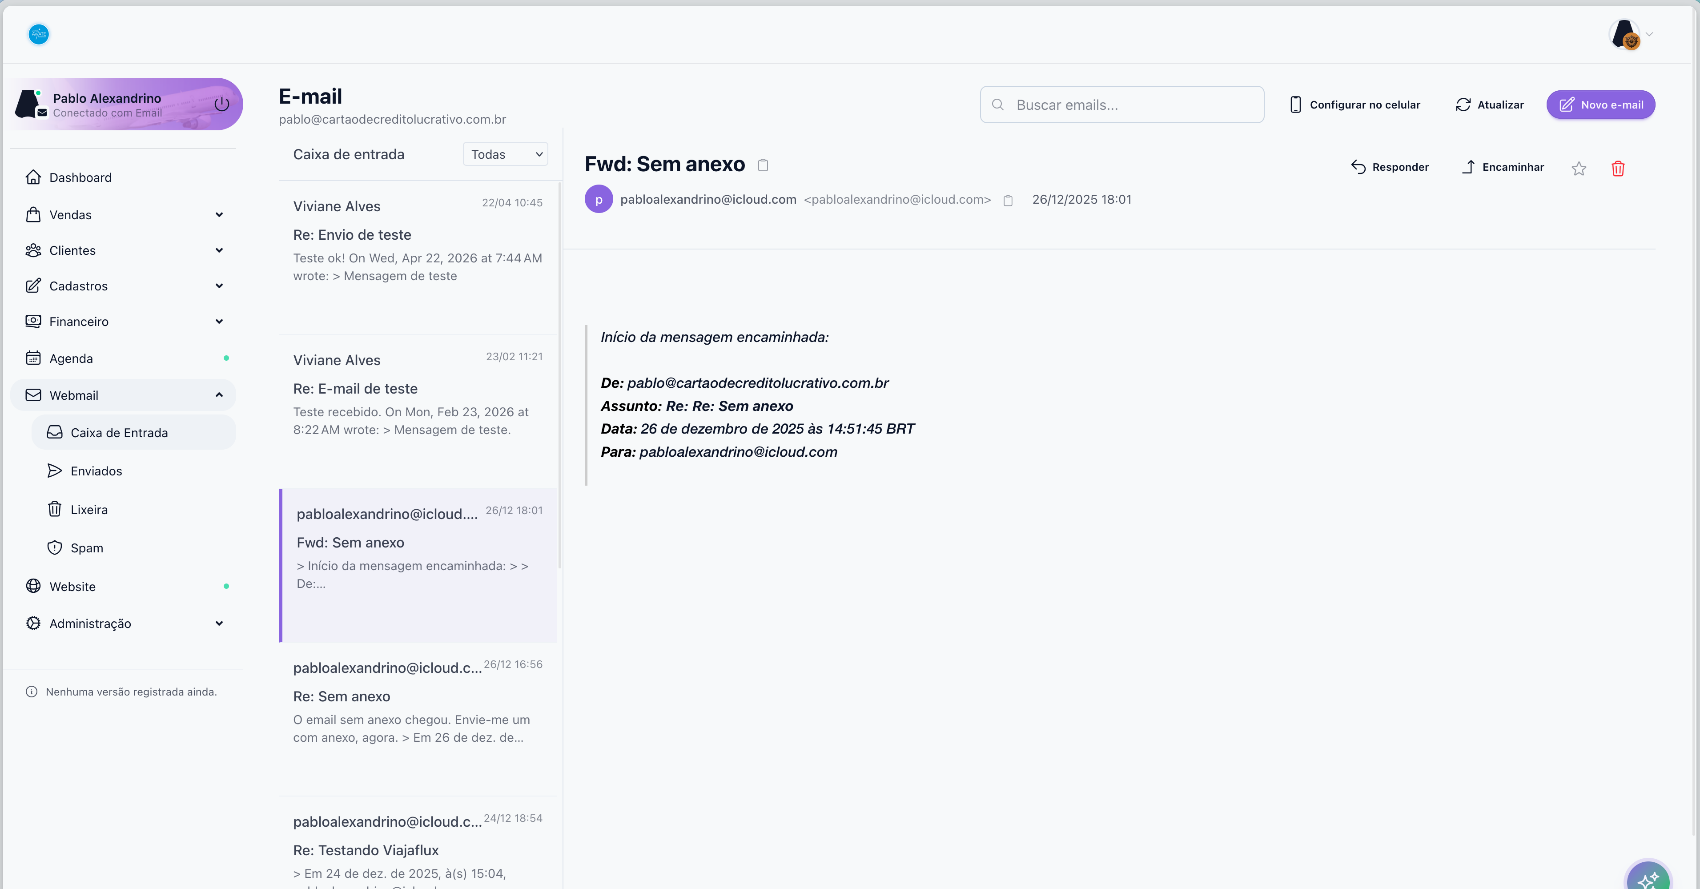Open the user avatar menu at top right
1700x889 pixels.
(1631, 34)
